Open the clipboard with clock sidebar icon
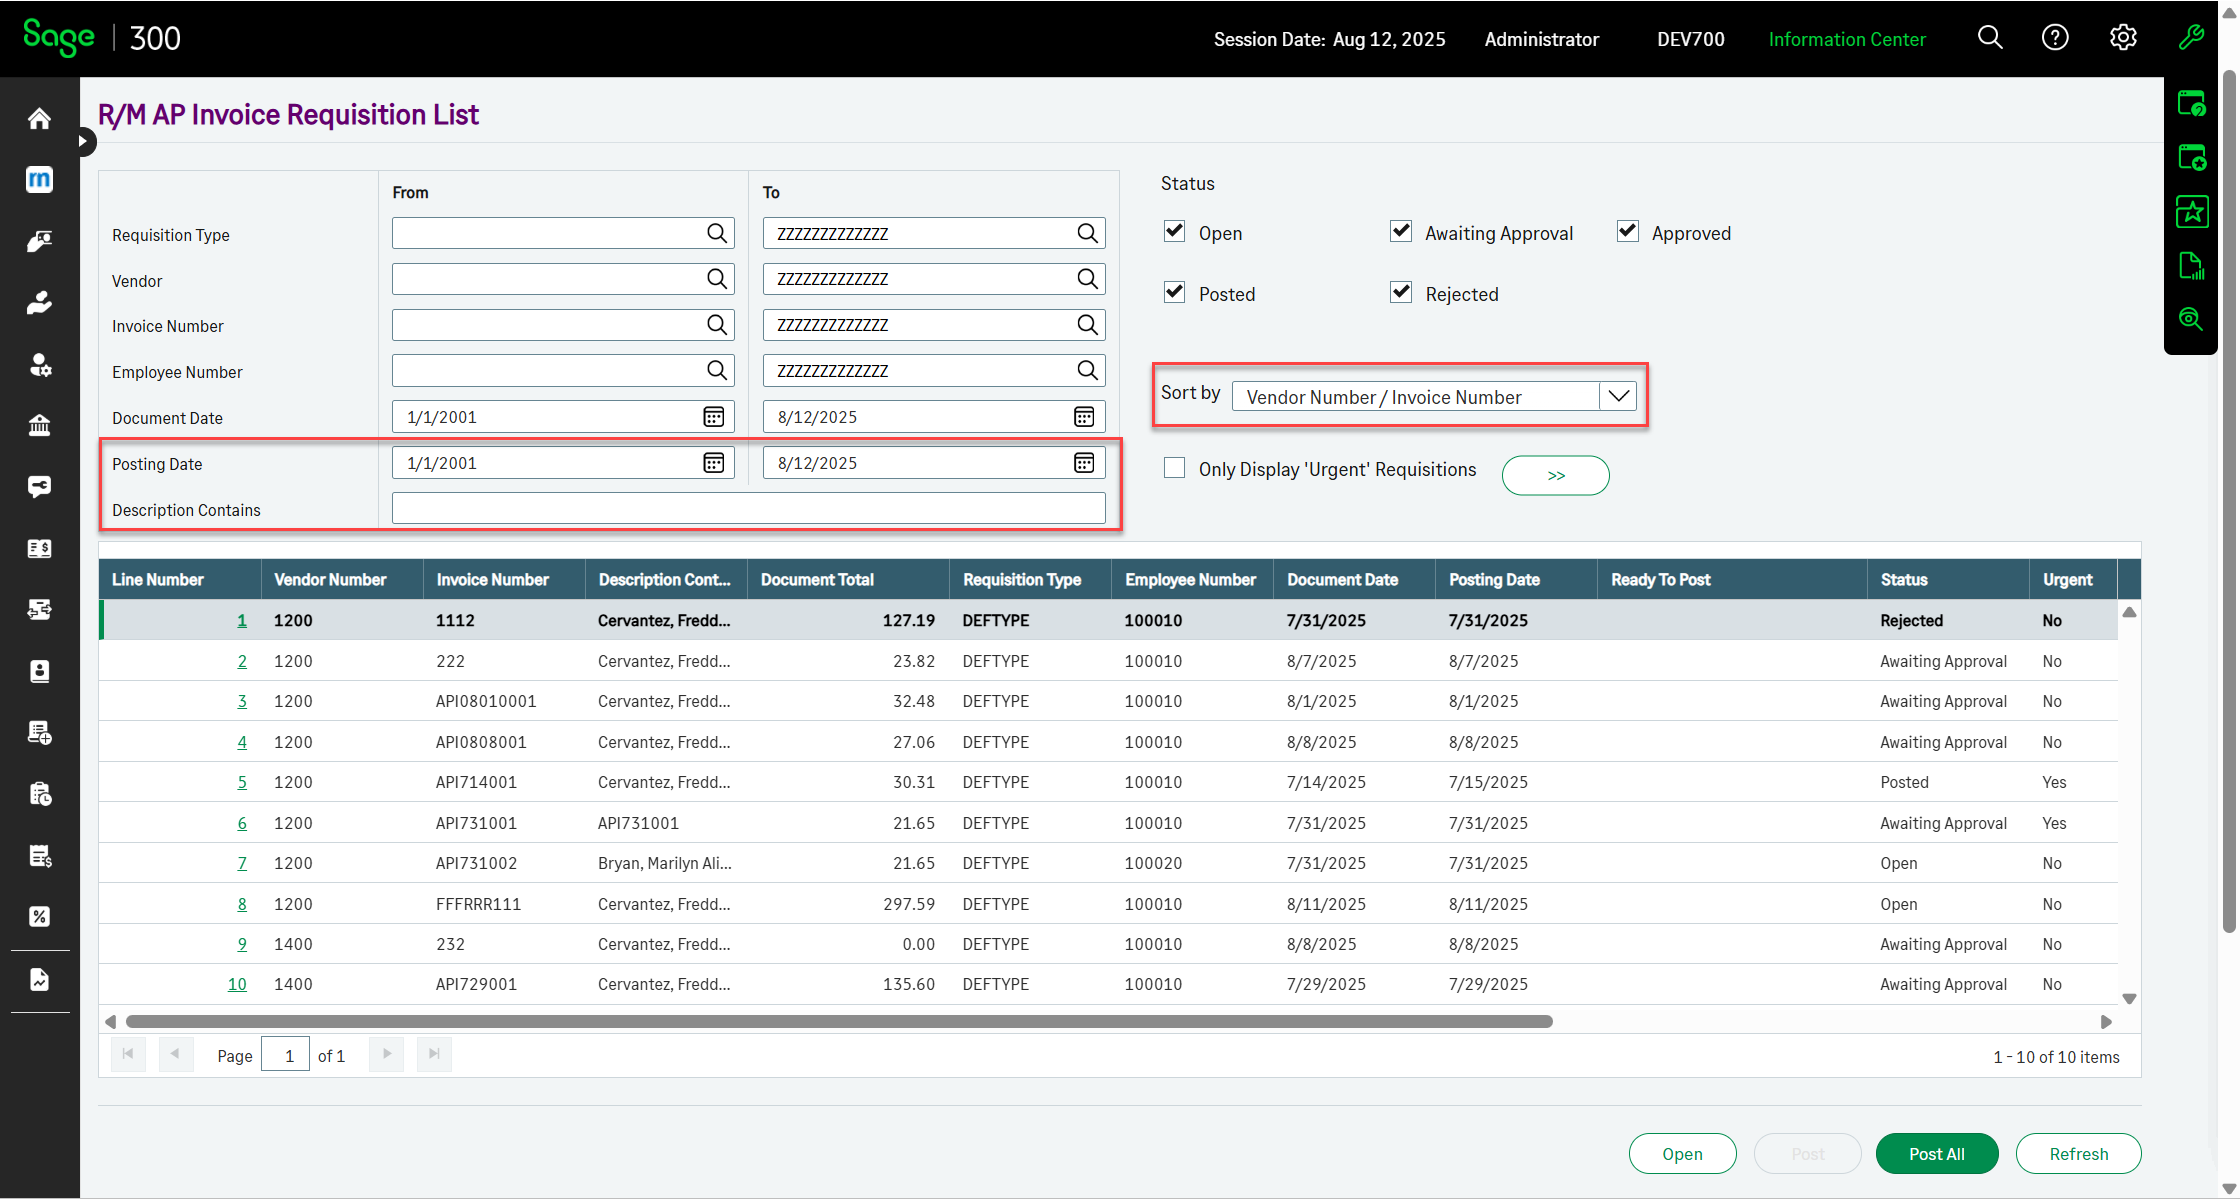Viewport: 2240px width, 1199px height. [x=39, y=794]
